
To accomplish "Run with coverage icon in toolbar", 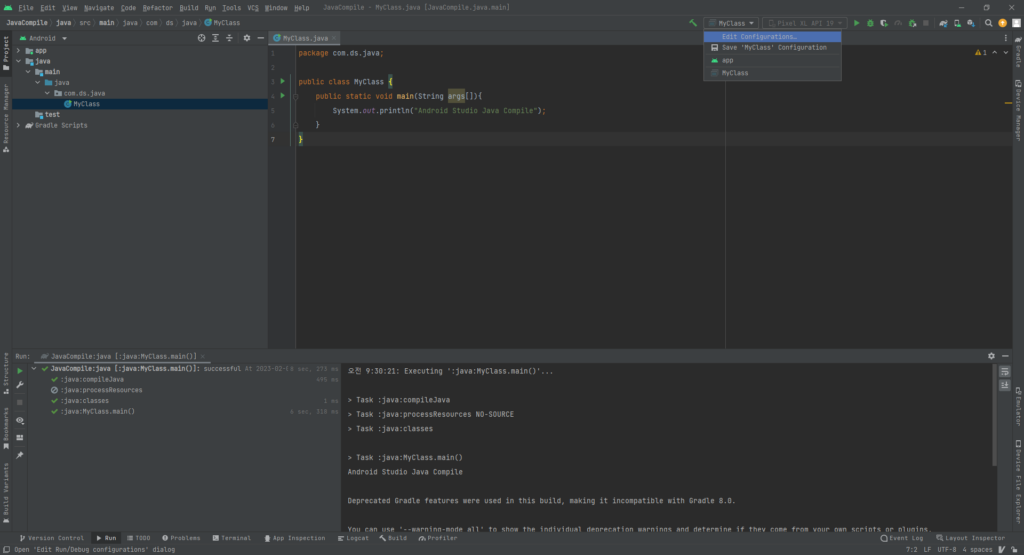I will point(884,23).
